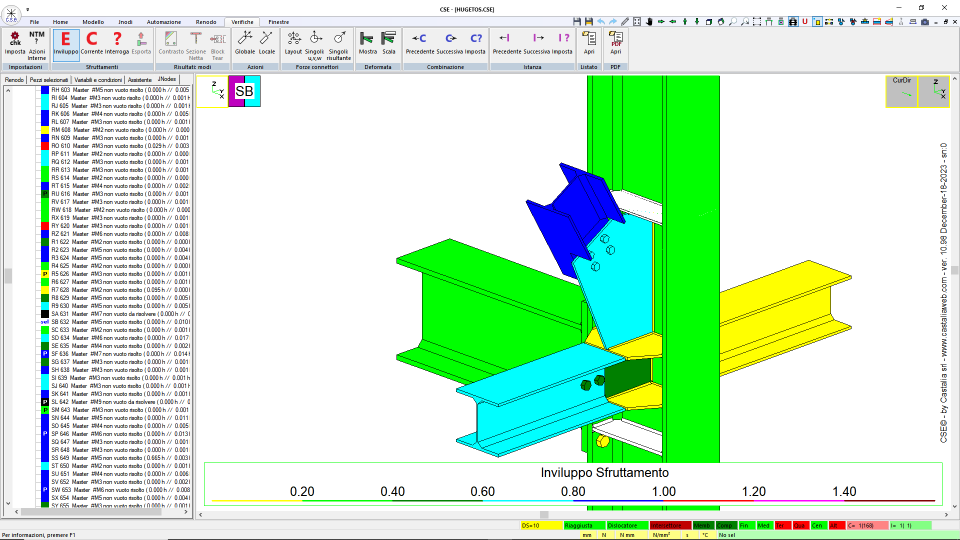Viewport: 960px width, 540px height.
Task: Click the mm length unit field
Action: [x=587, y=535]
